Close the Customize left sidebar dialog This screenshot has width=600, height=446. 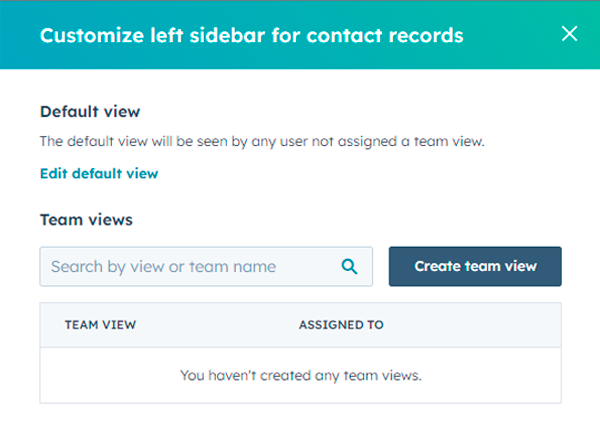pos(569,34)
